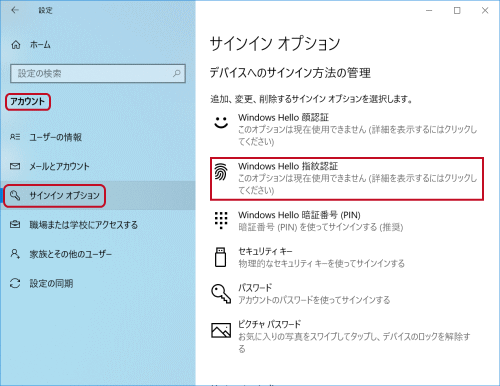Expand Windows Hello 暗証番号 (PIN) option
The height and width of the screenshot is (386, 500).
point(347,221)
